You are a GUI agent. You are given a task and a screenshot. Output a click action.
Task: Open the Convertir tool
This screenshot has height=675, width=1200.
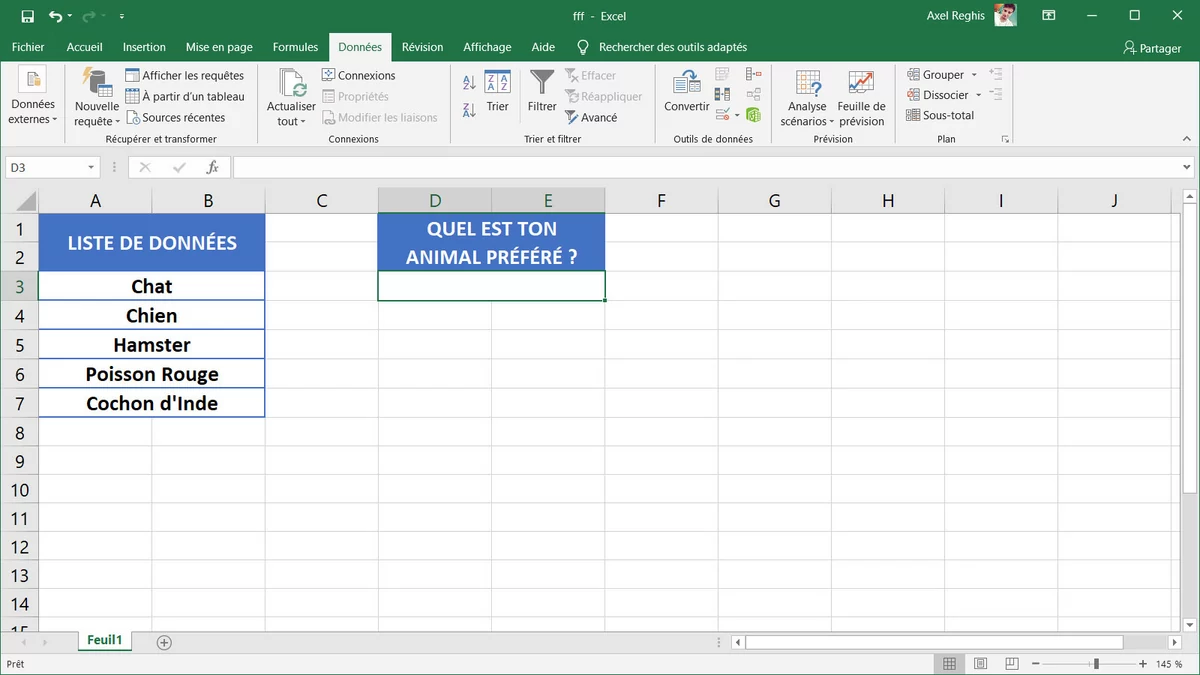click(686, 95)
